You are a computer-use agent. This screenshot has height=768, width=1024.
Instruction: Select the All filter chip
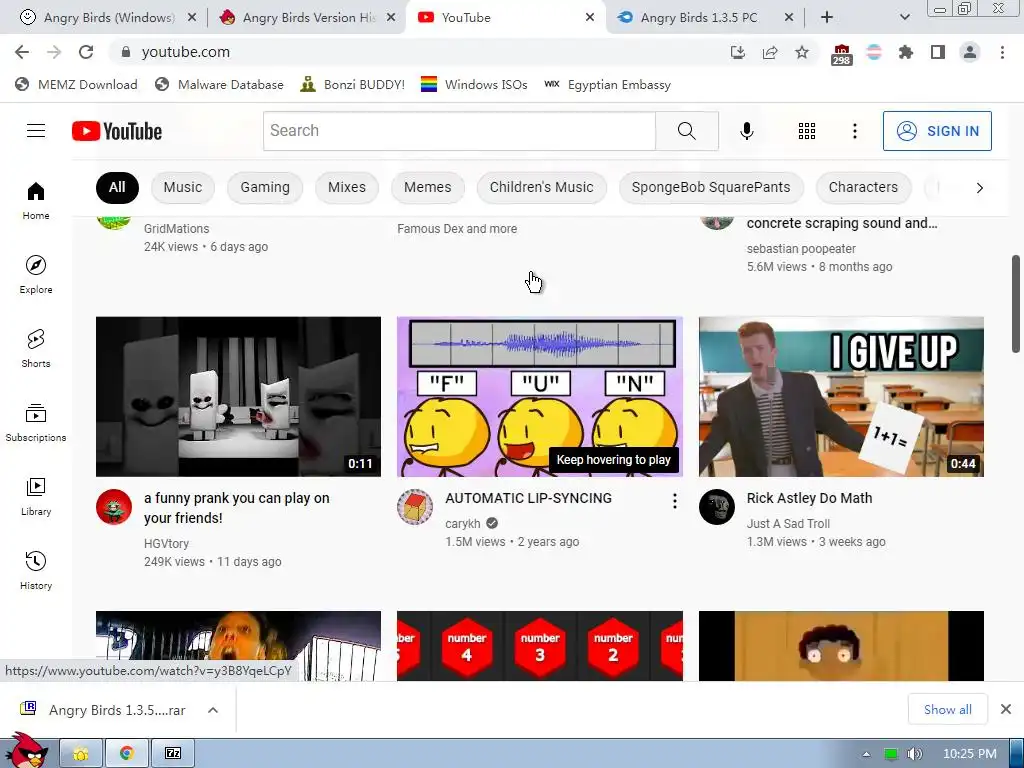coord(117,187)
